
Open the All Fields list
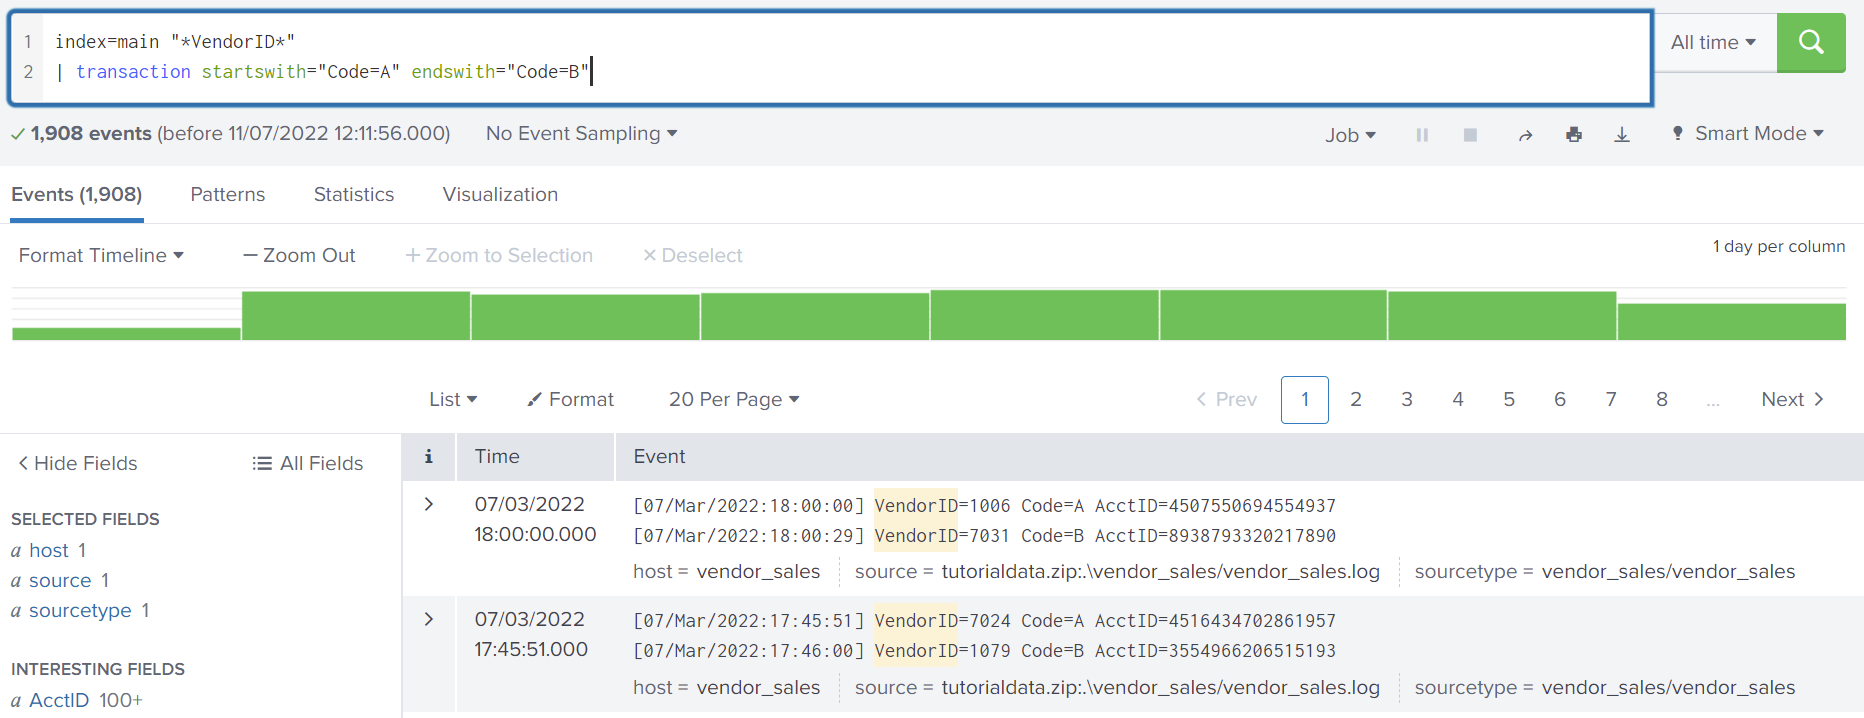pos(308,463)
